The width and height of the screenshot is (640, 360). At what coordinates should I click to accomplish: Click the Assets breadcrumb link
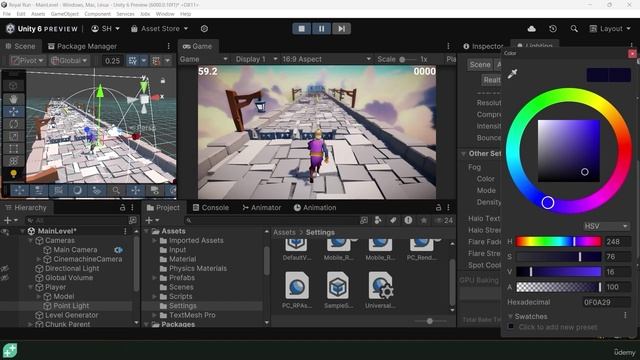[x=284, y=232]
